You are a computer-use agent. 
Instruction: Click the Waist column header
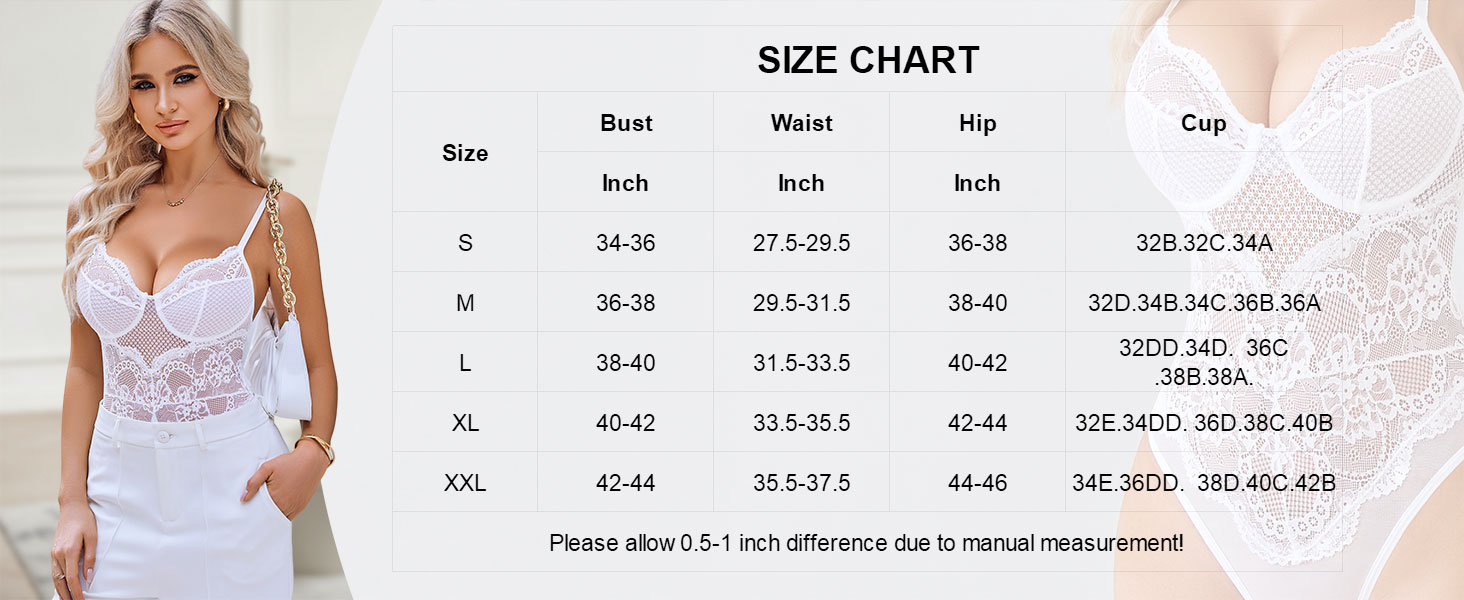point(801,123)
